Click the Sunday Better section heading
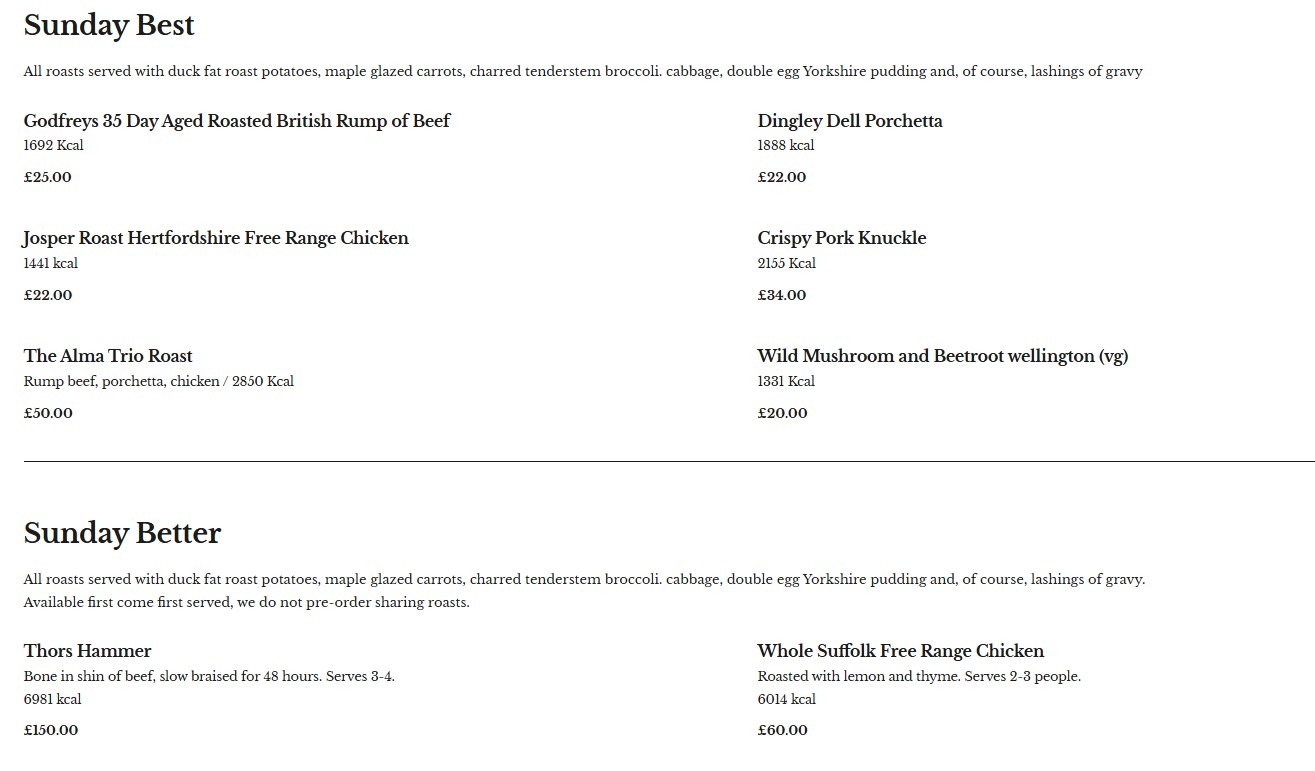Viewport: 1315px width, 771px height. [122, 533]
